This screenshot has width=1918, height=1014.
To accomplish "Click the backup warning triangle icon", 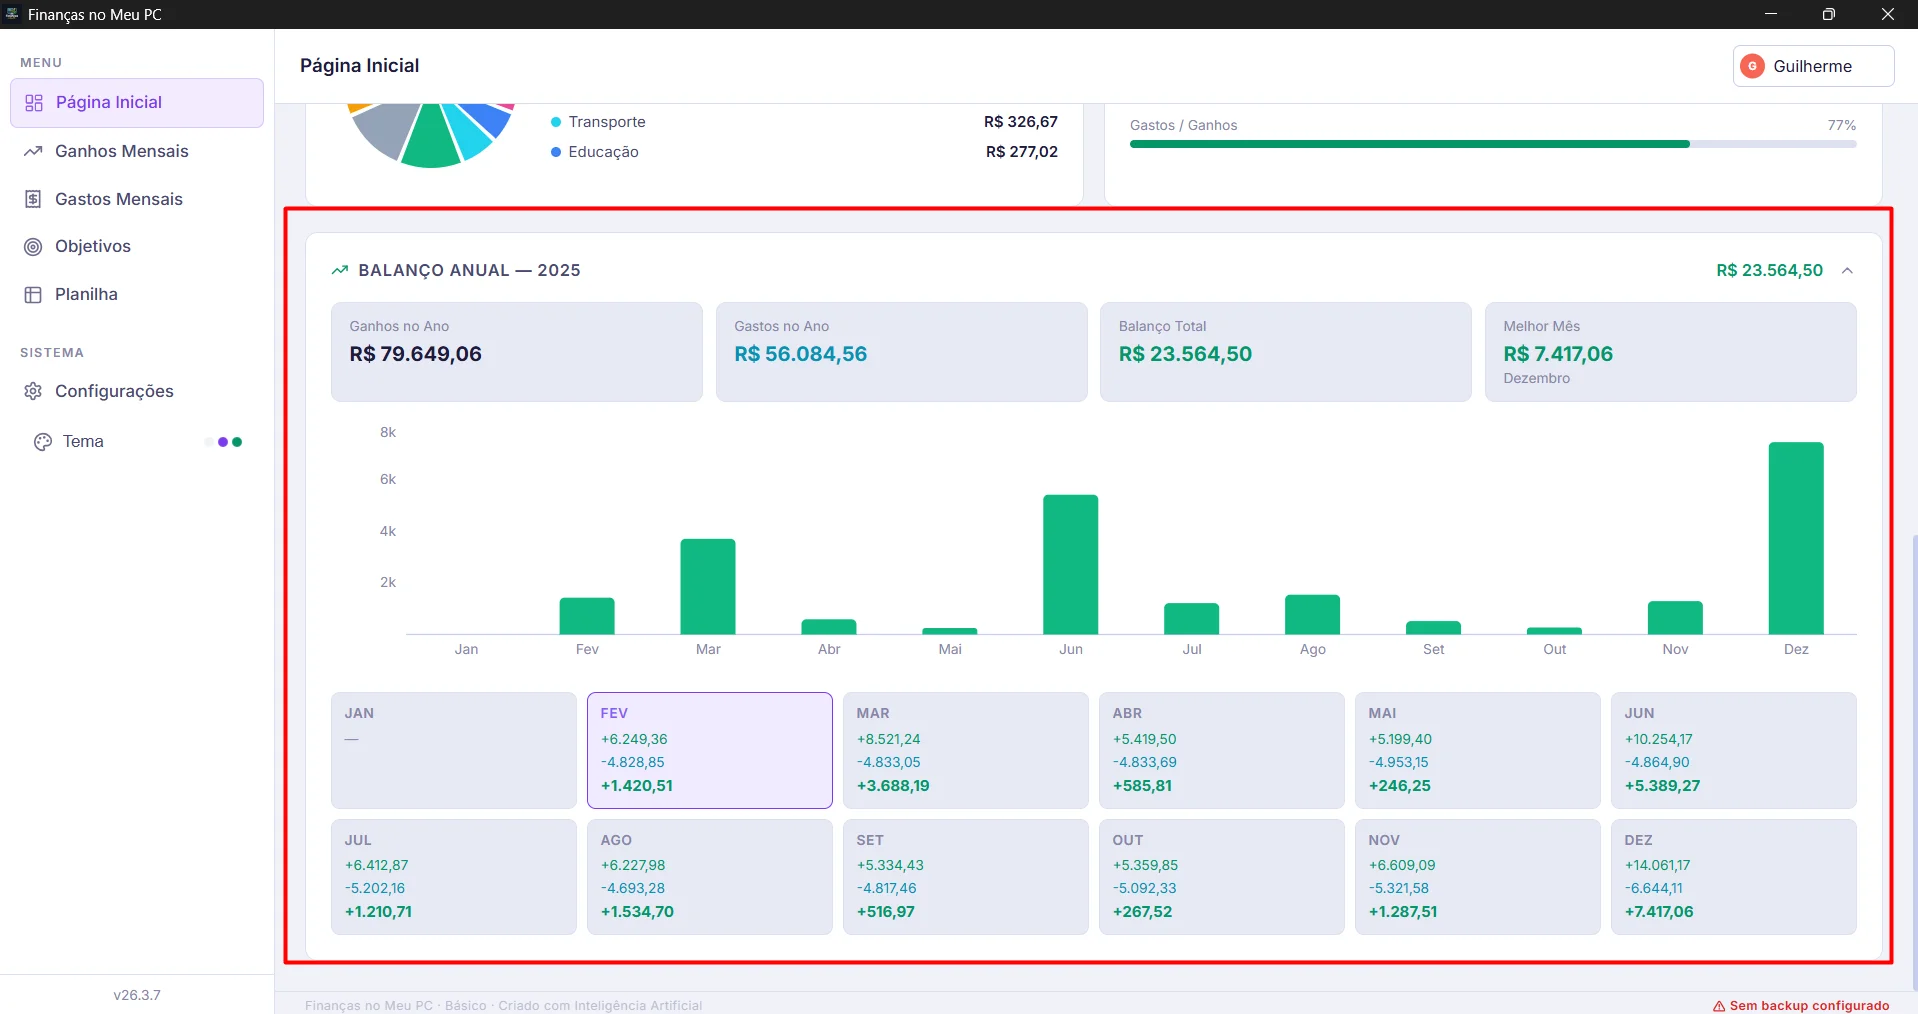I will click(1719, 1006).
